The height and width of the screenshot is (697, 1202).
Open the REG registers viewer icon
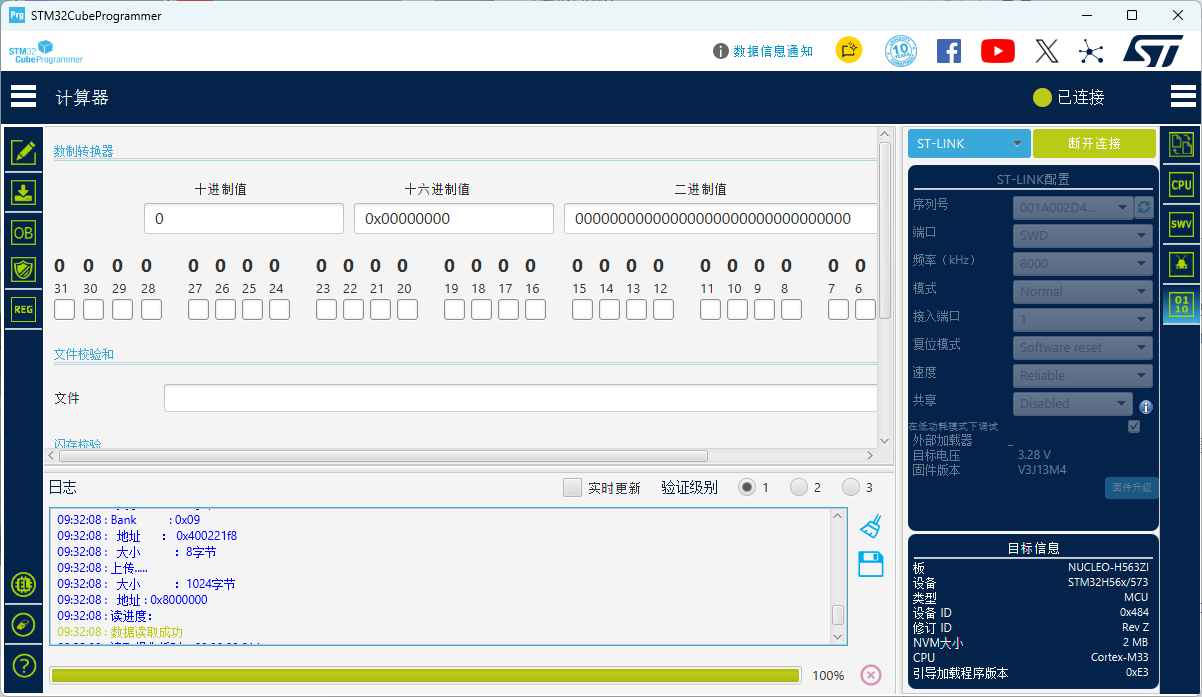tap(23, 309)
